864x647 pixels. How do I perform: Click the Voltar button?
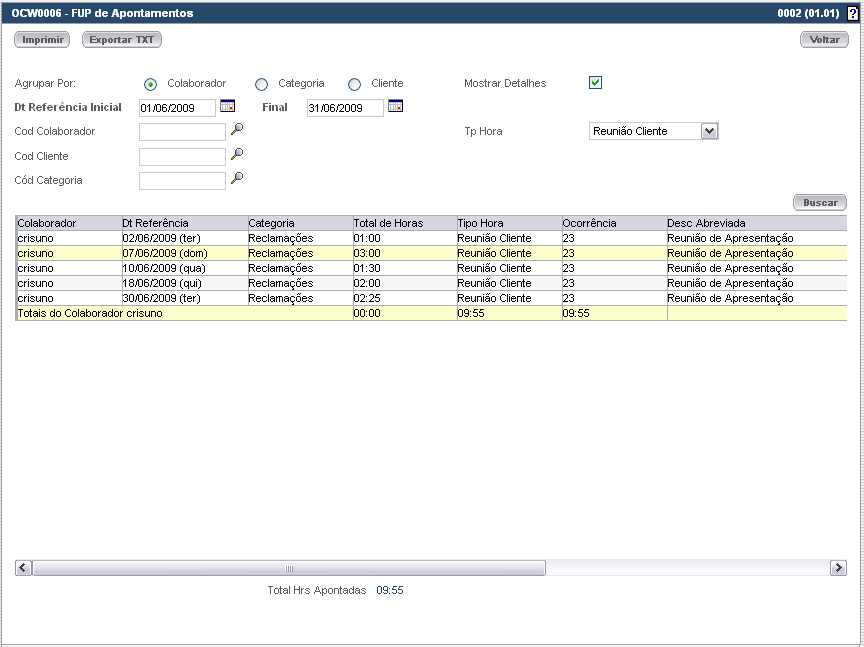point(824,40)
